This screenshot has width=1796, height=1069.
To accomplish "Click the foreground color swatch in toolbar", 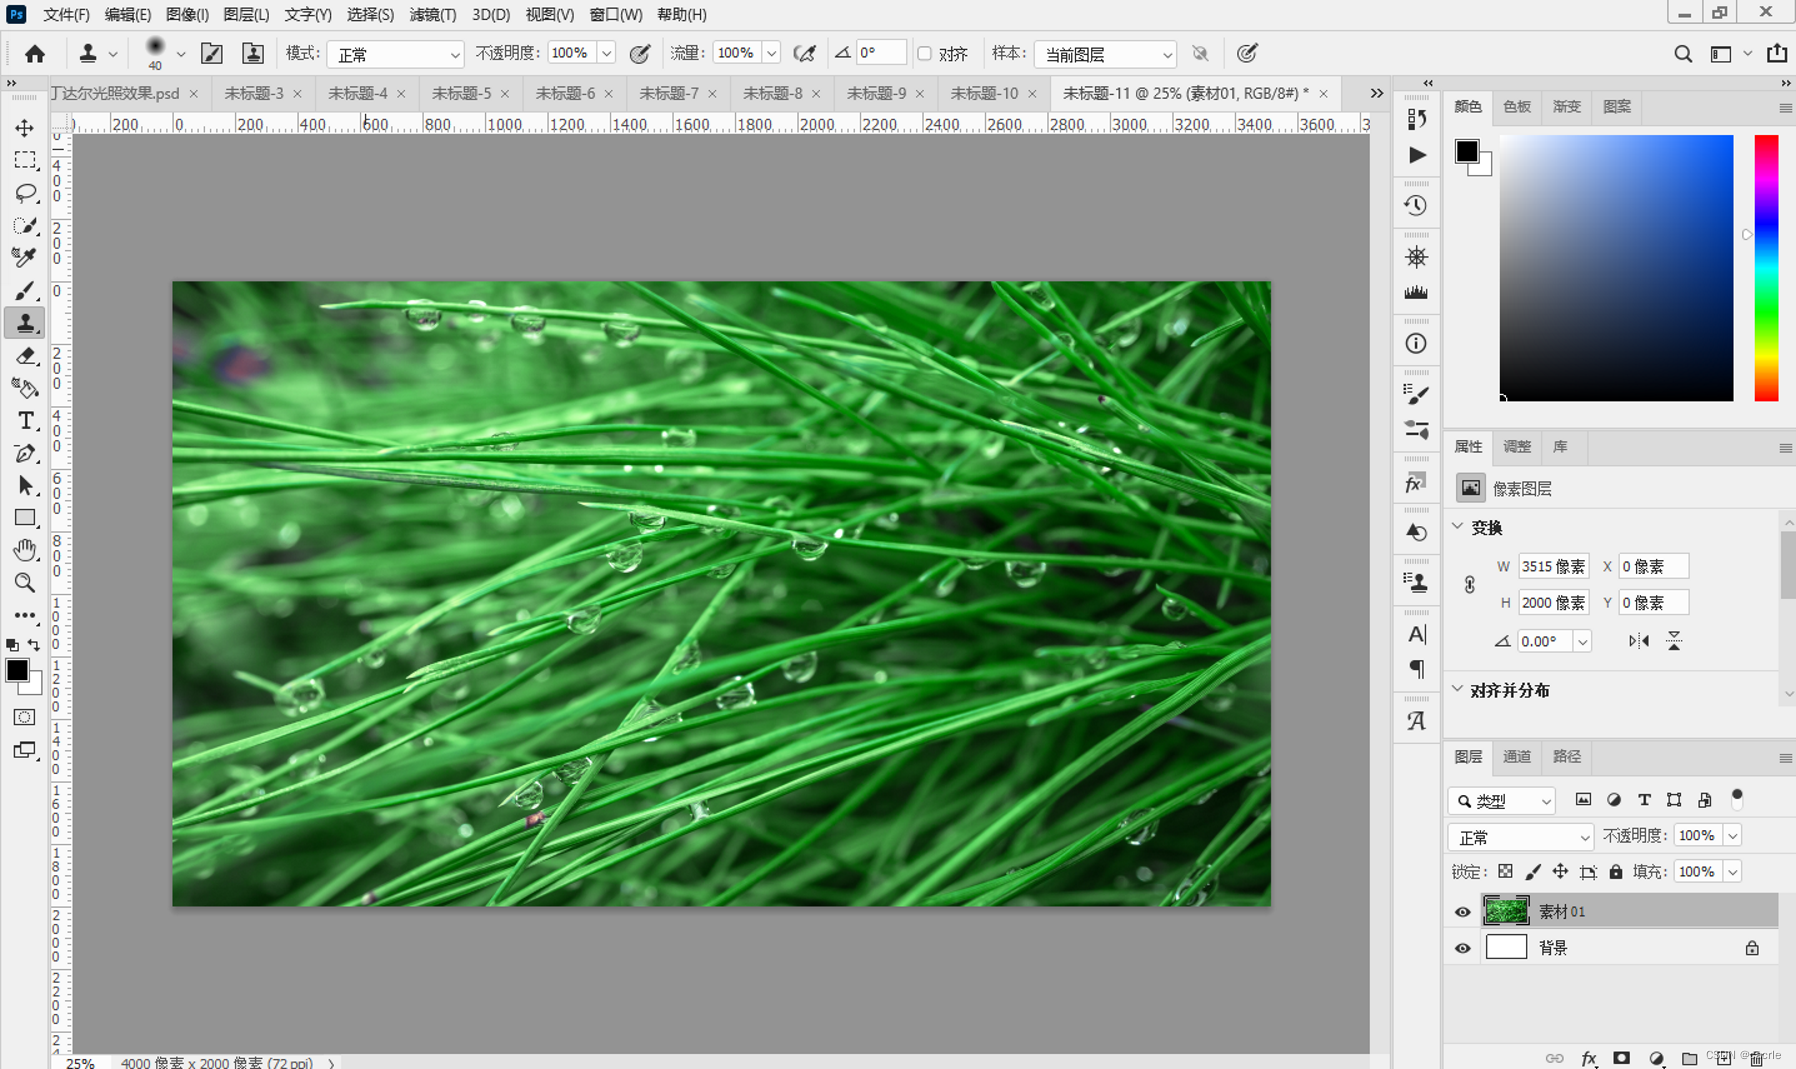I will click(x=17, y=671).
